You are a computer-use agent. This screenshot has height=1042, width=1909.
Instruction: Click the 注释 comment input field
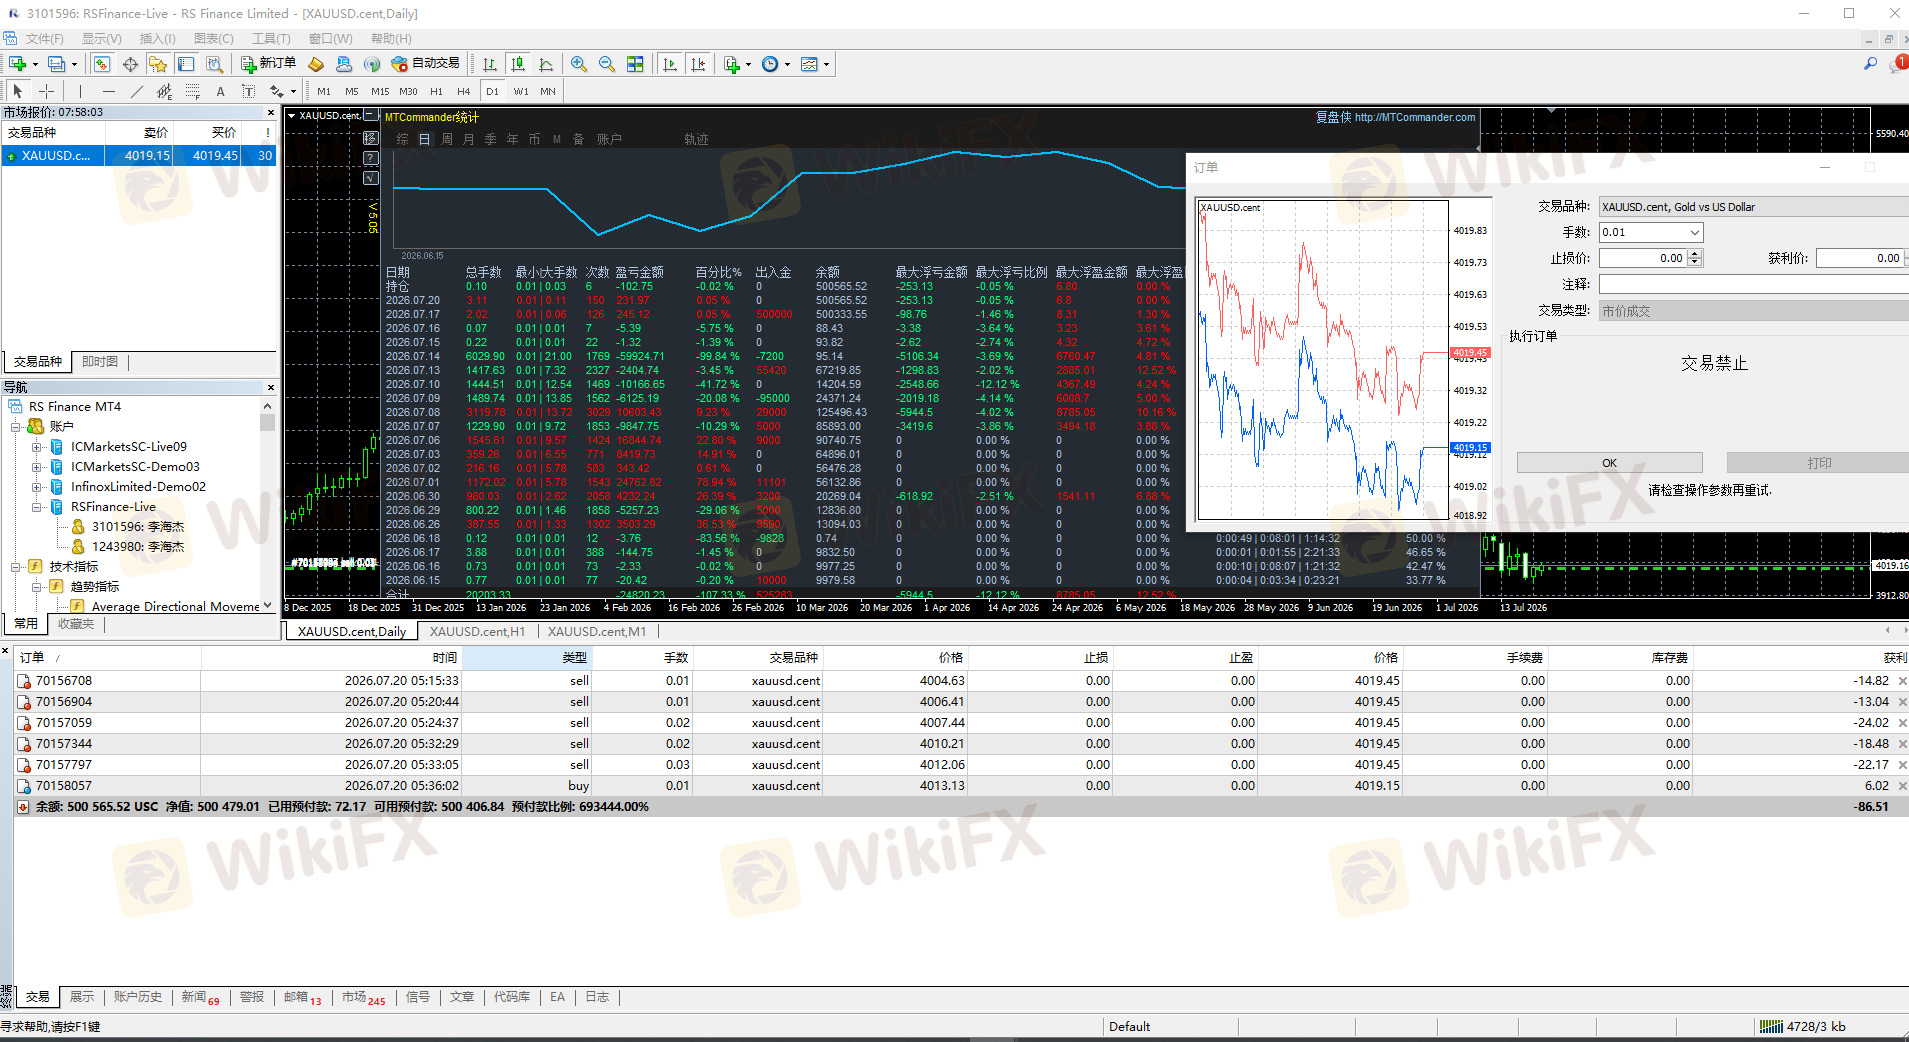click(x=1753, y=284)
